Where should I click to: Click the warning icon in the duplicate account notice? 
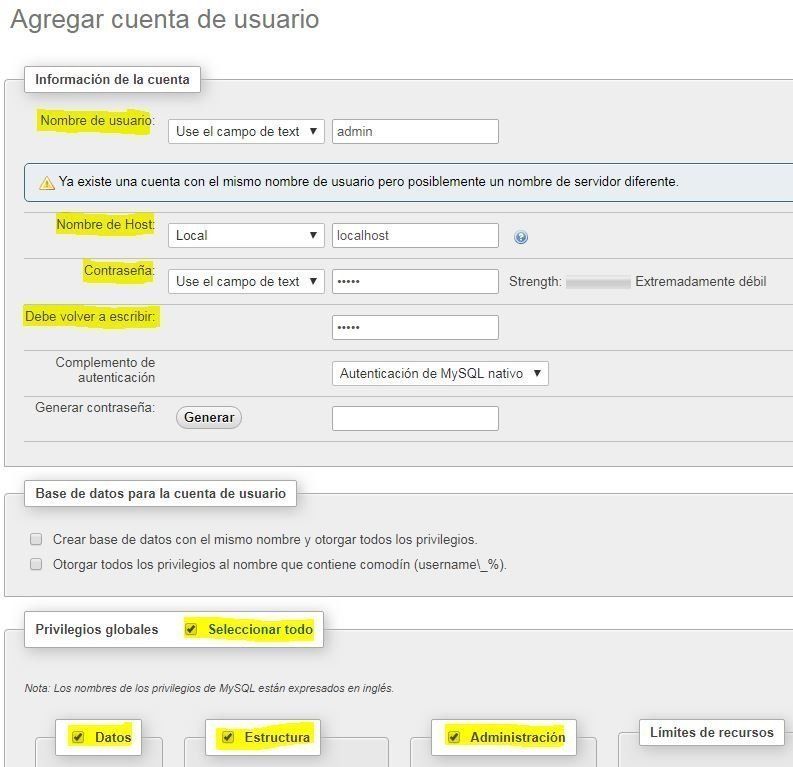(46, 183)
